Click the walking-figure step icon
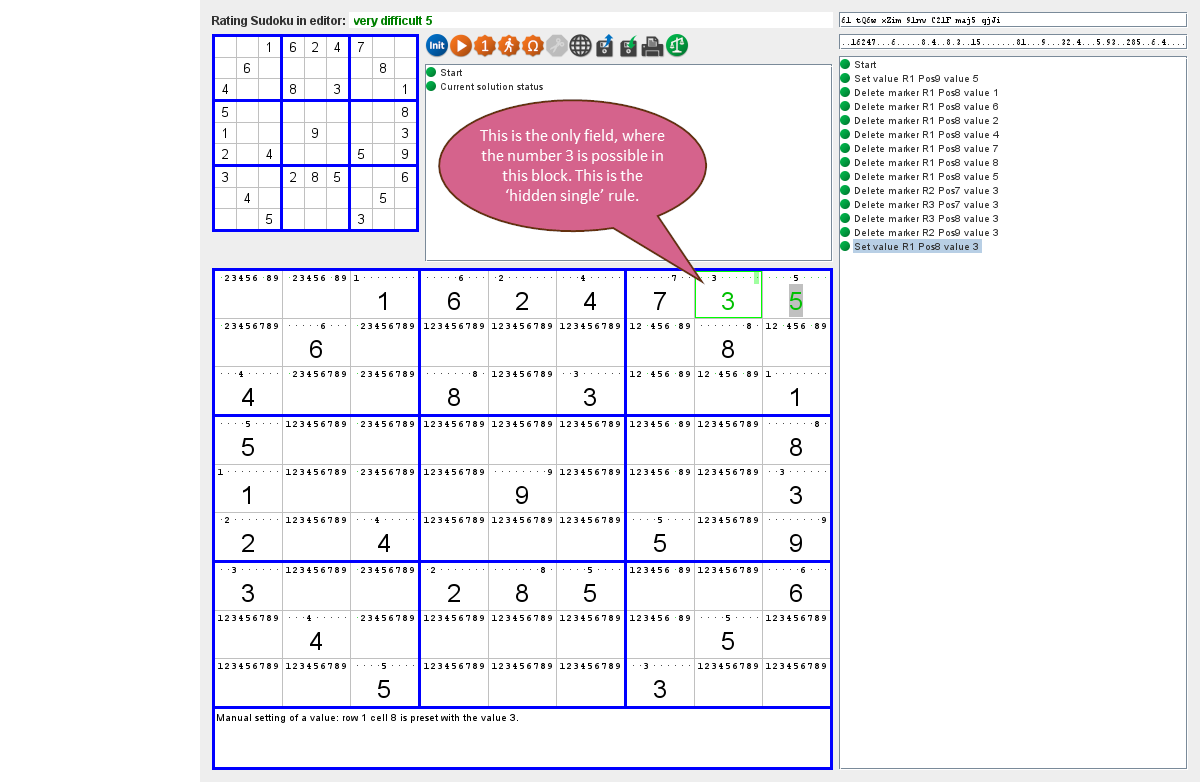The image size is (1200, 782). pyautogui.click(x=509, y=45)
